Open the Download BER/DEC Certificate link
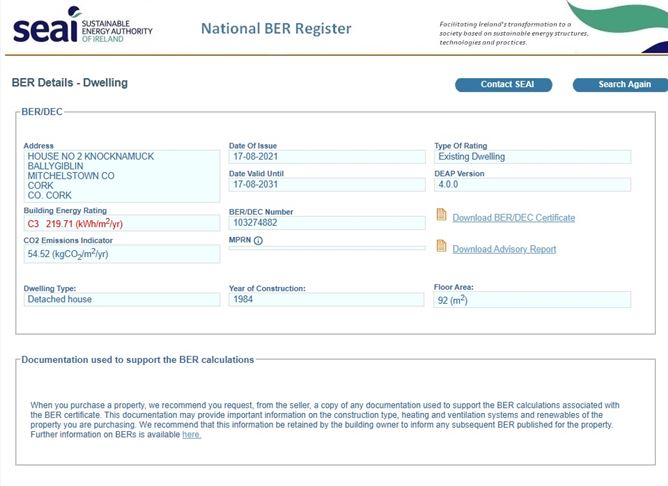668x486 pixels. coord(513,218)
